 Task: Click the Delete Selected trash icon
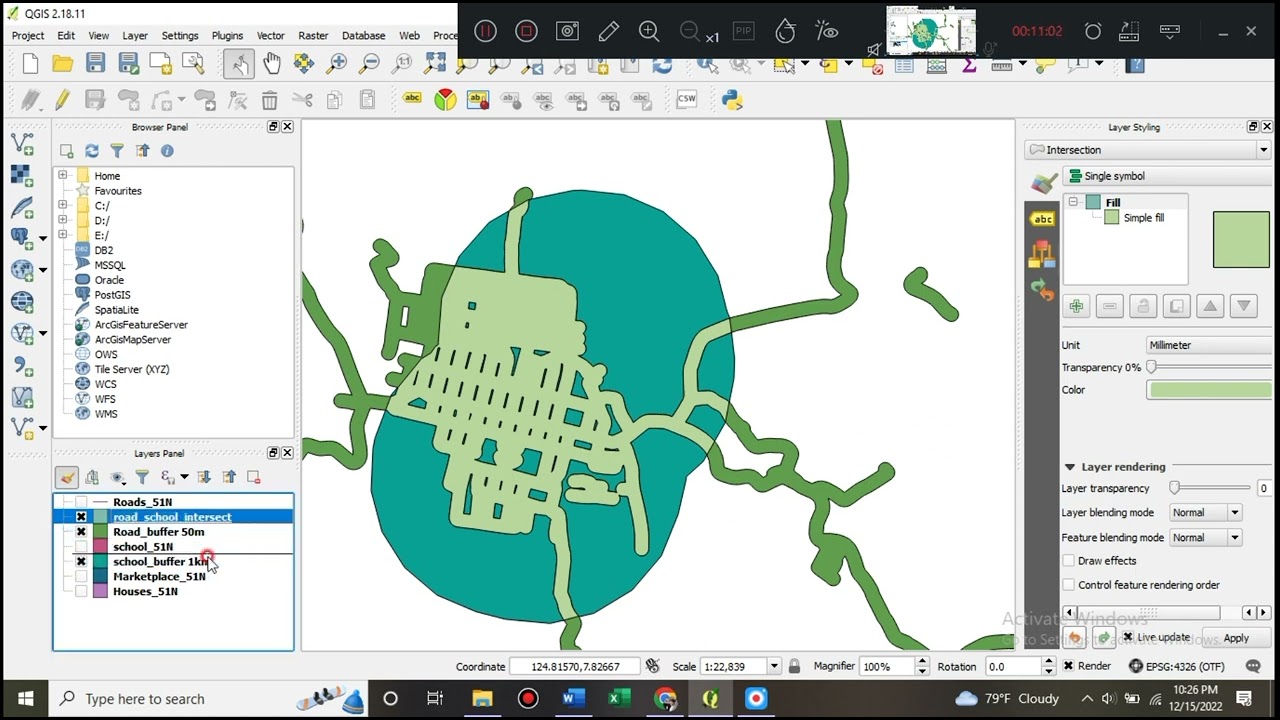269,100
